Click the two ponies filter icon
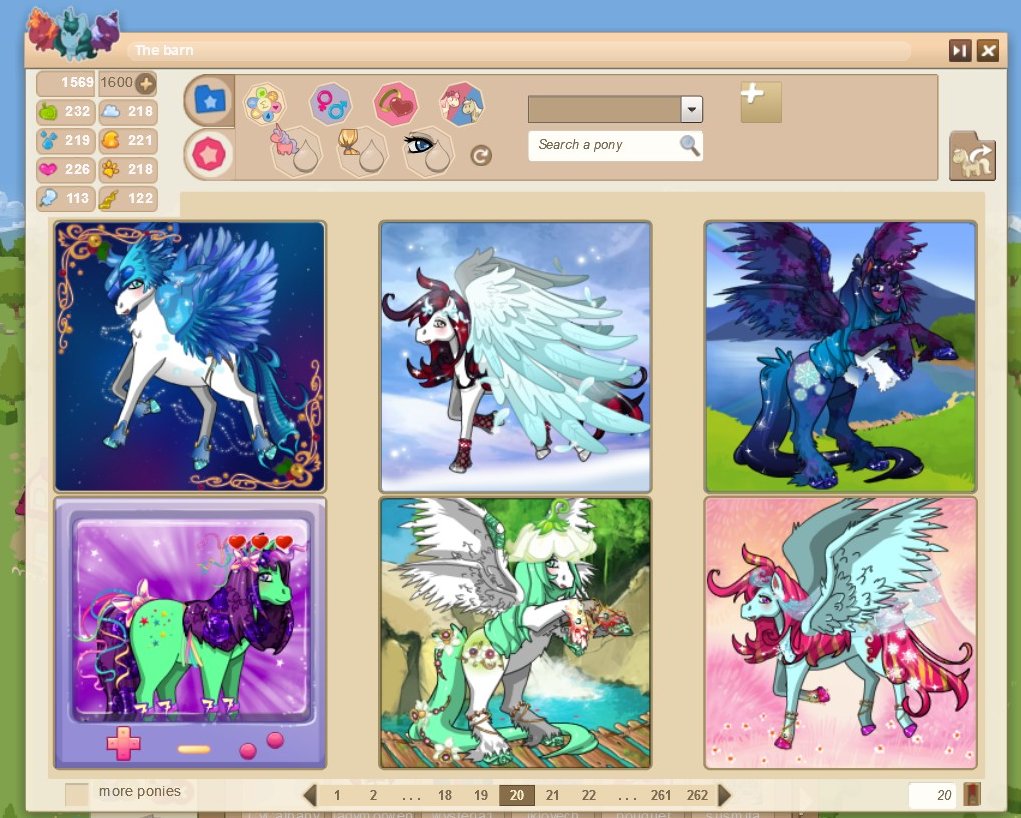Viewport: 1021px width, 818px height. click(x=462, y=102)
